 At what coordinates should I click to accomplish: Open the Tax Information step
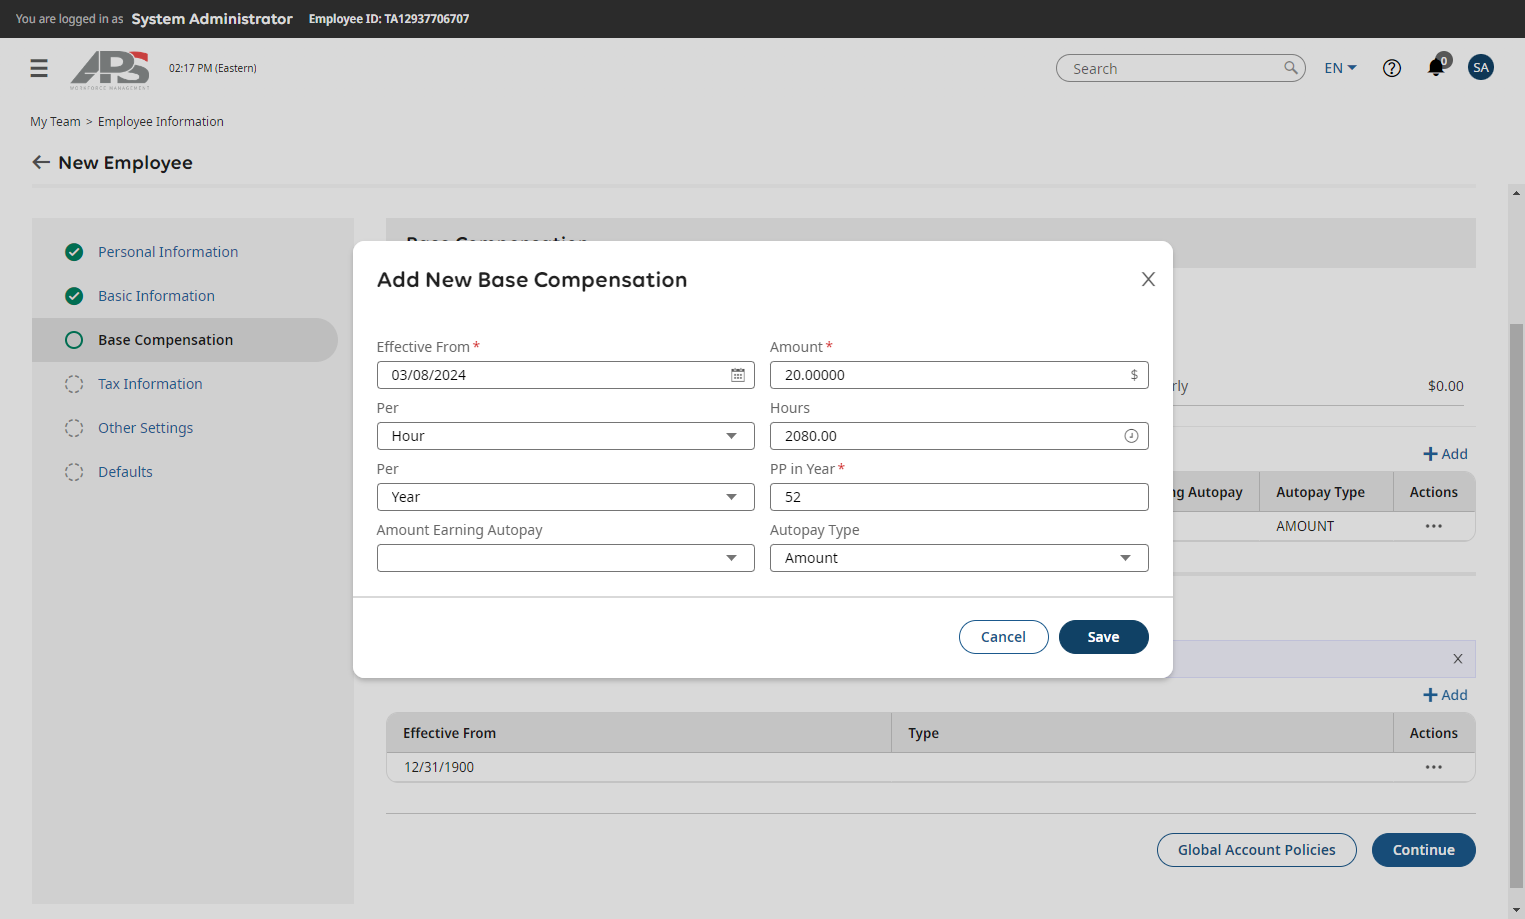click(150, 384)
